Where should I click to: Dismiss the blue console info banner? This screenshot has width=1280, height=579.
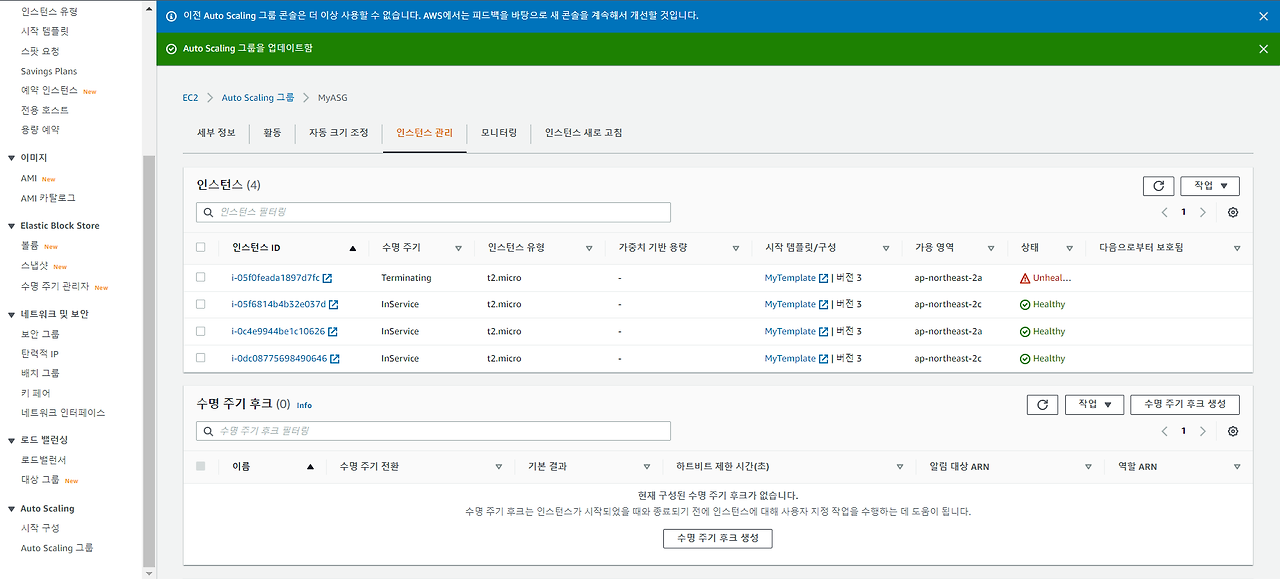click(x=1263, y=16)
